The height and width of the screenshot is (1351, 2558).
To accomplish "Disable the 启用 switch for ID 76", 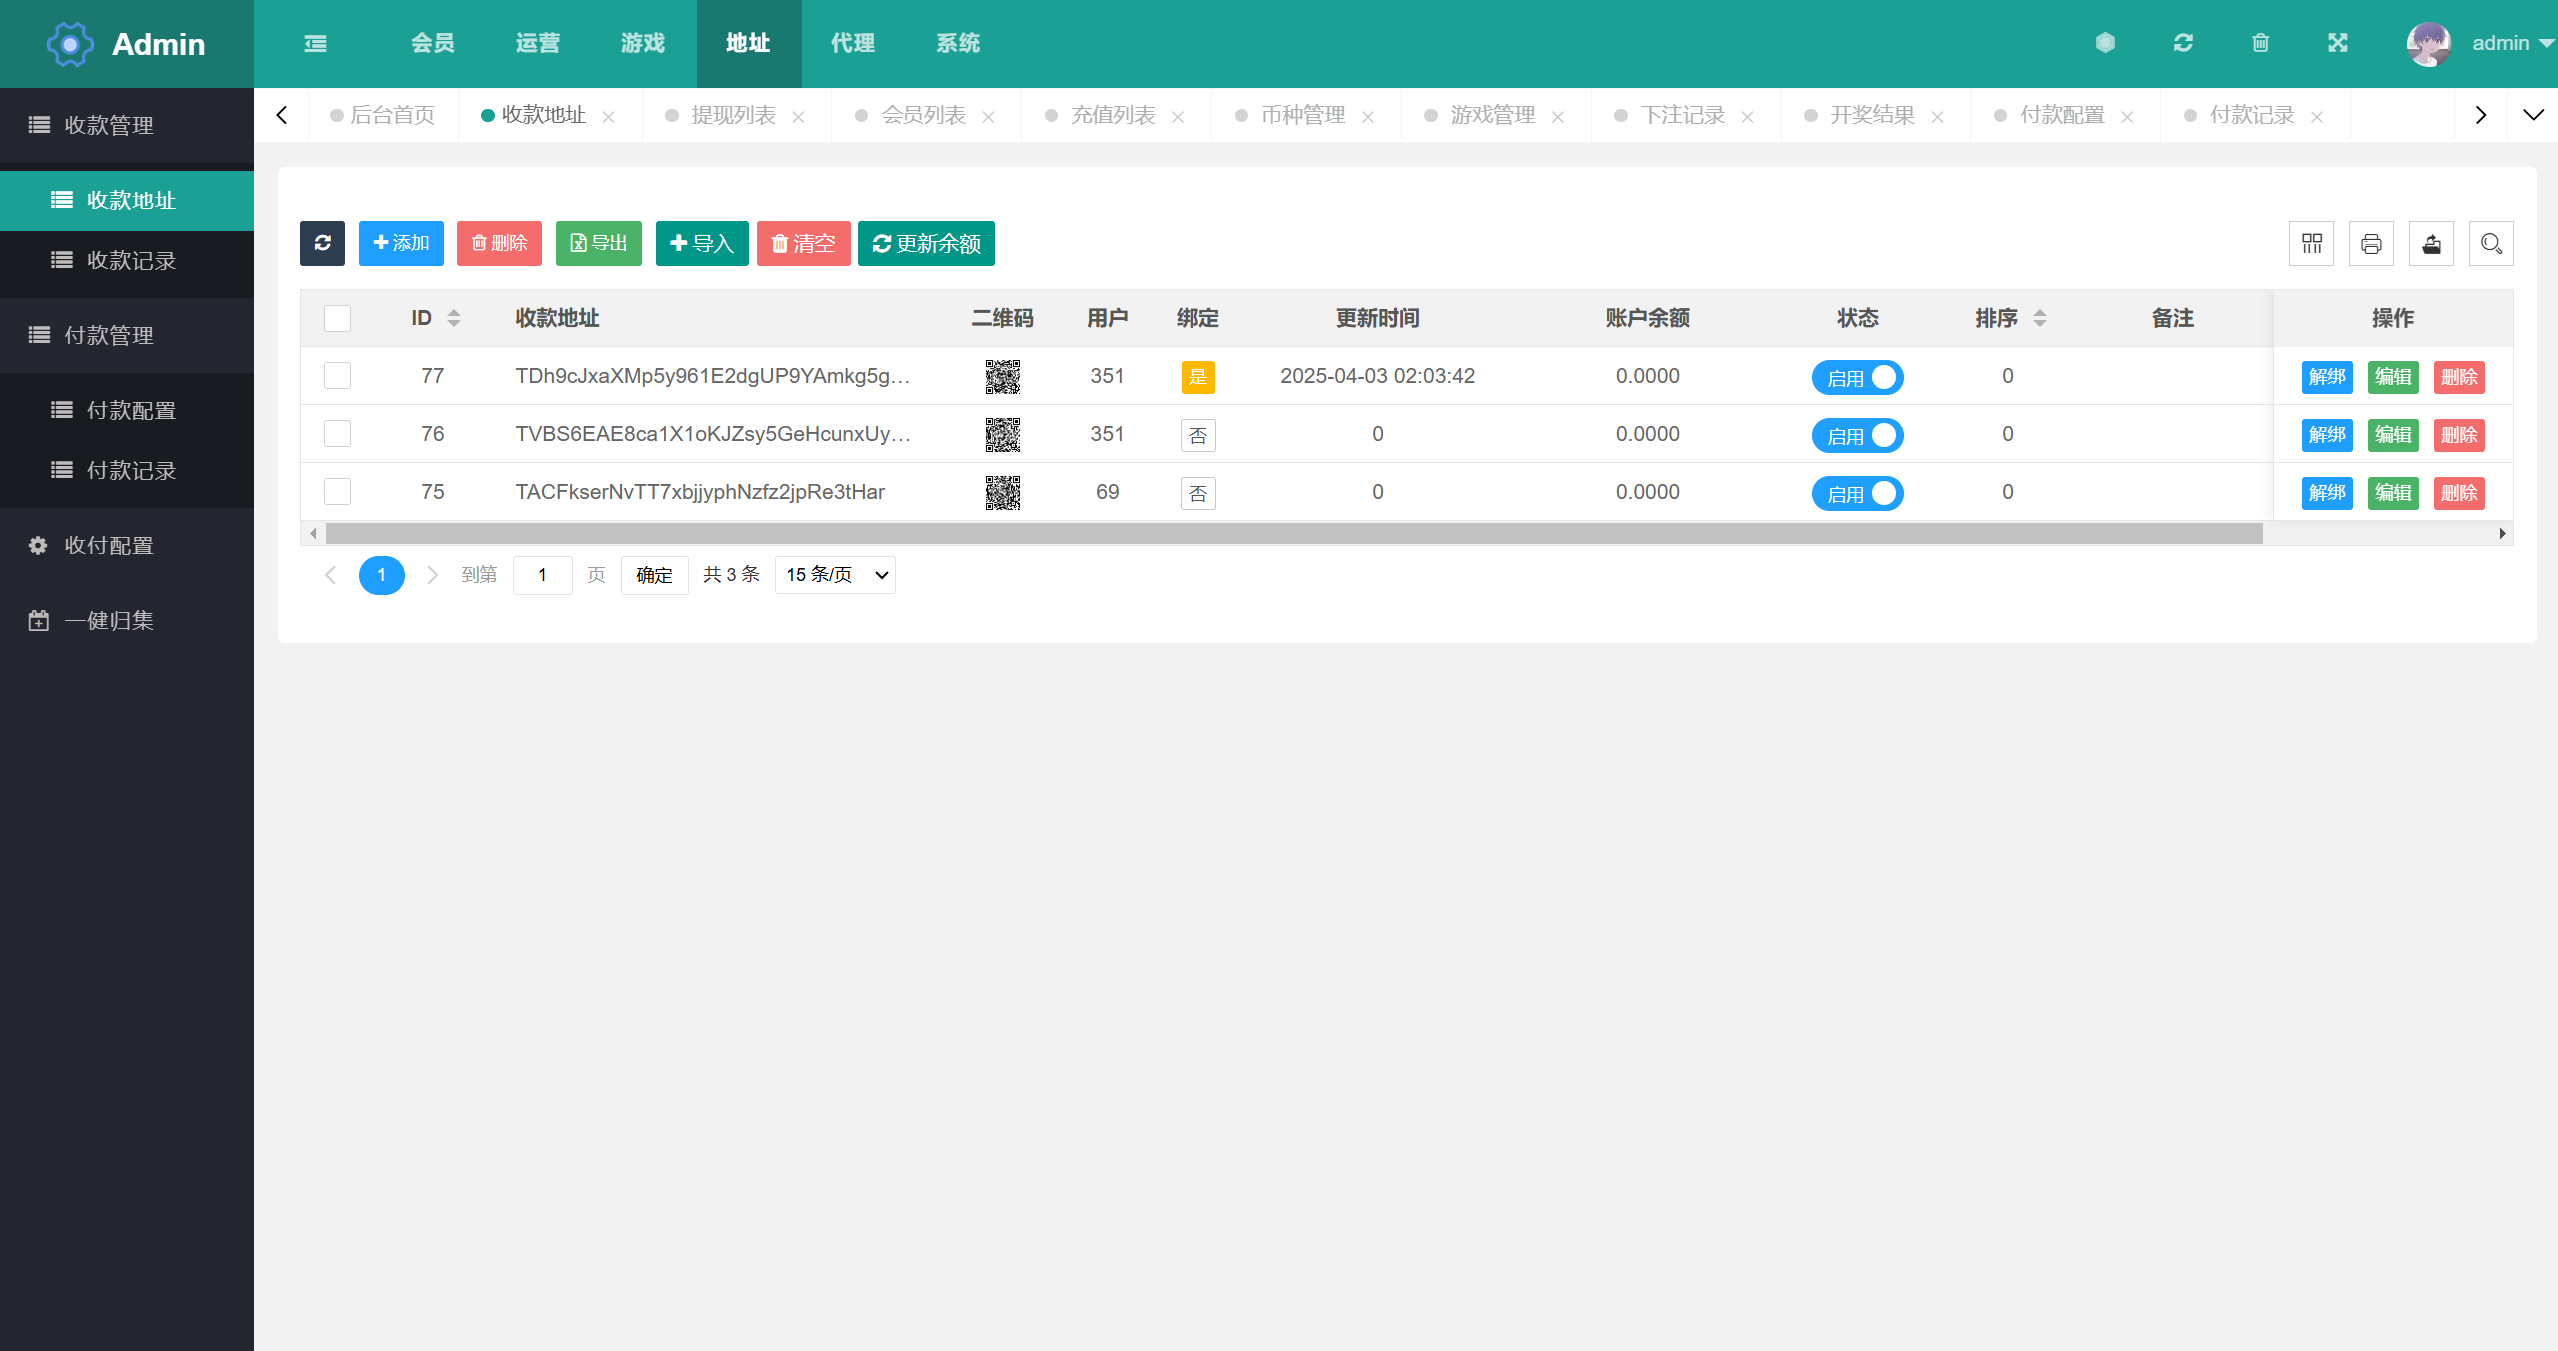I will 1857,435.
